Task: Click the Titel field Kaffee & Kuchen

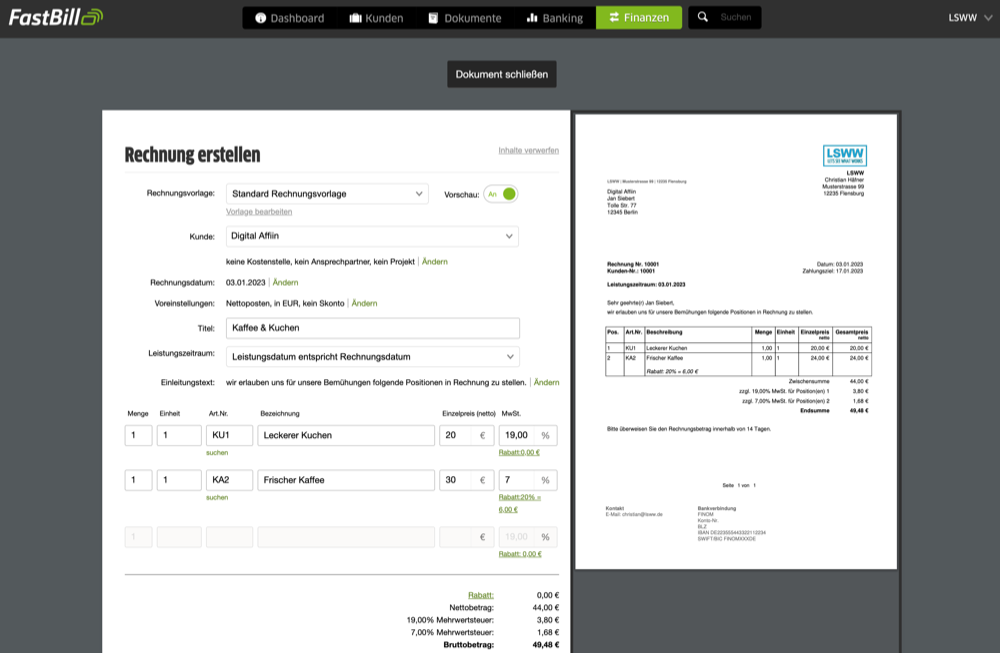Action: 372,328
